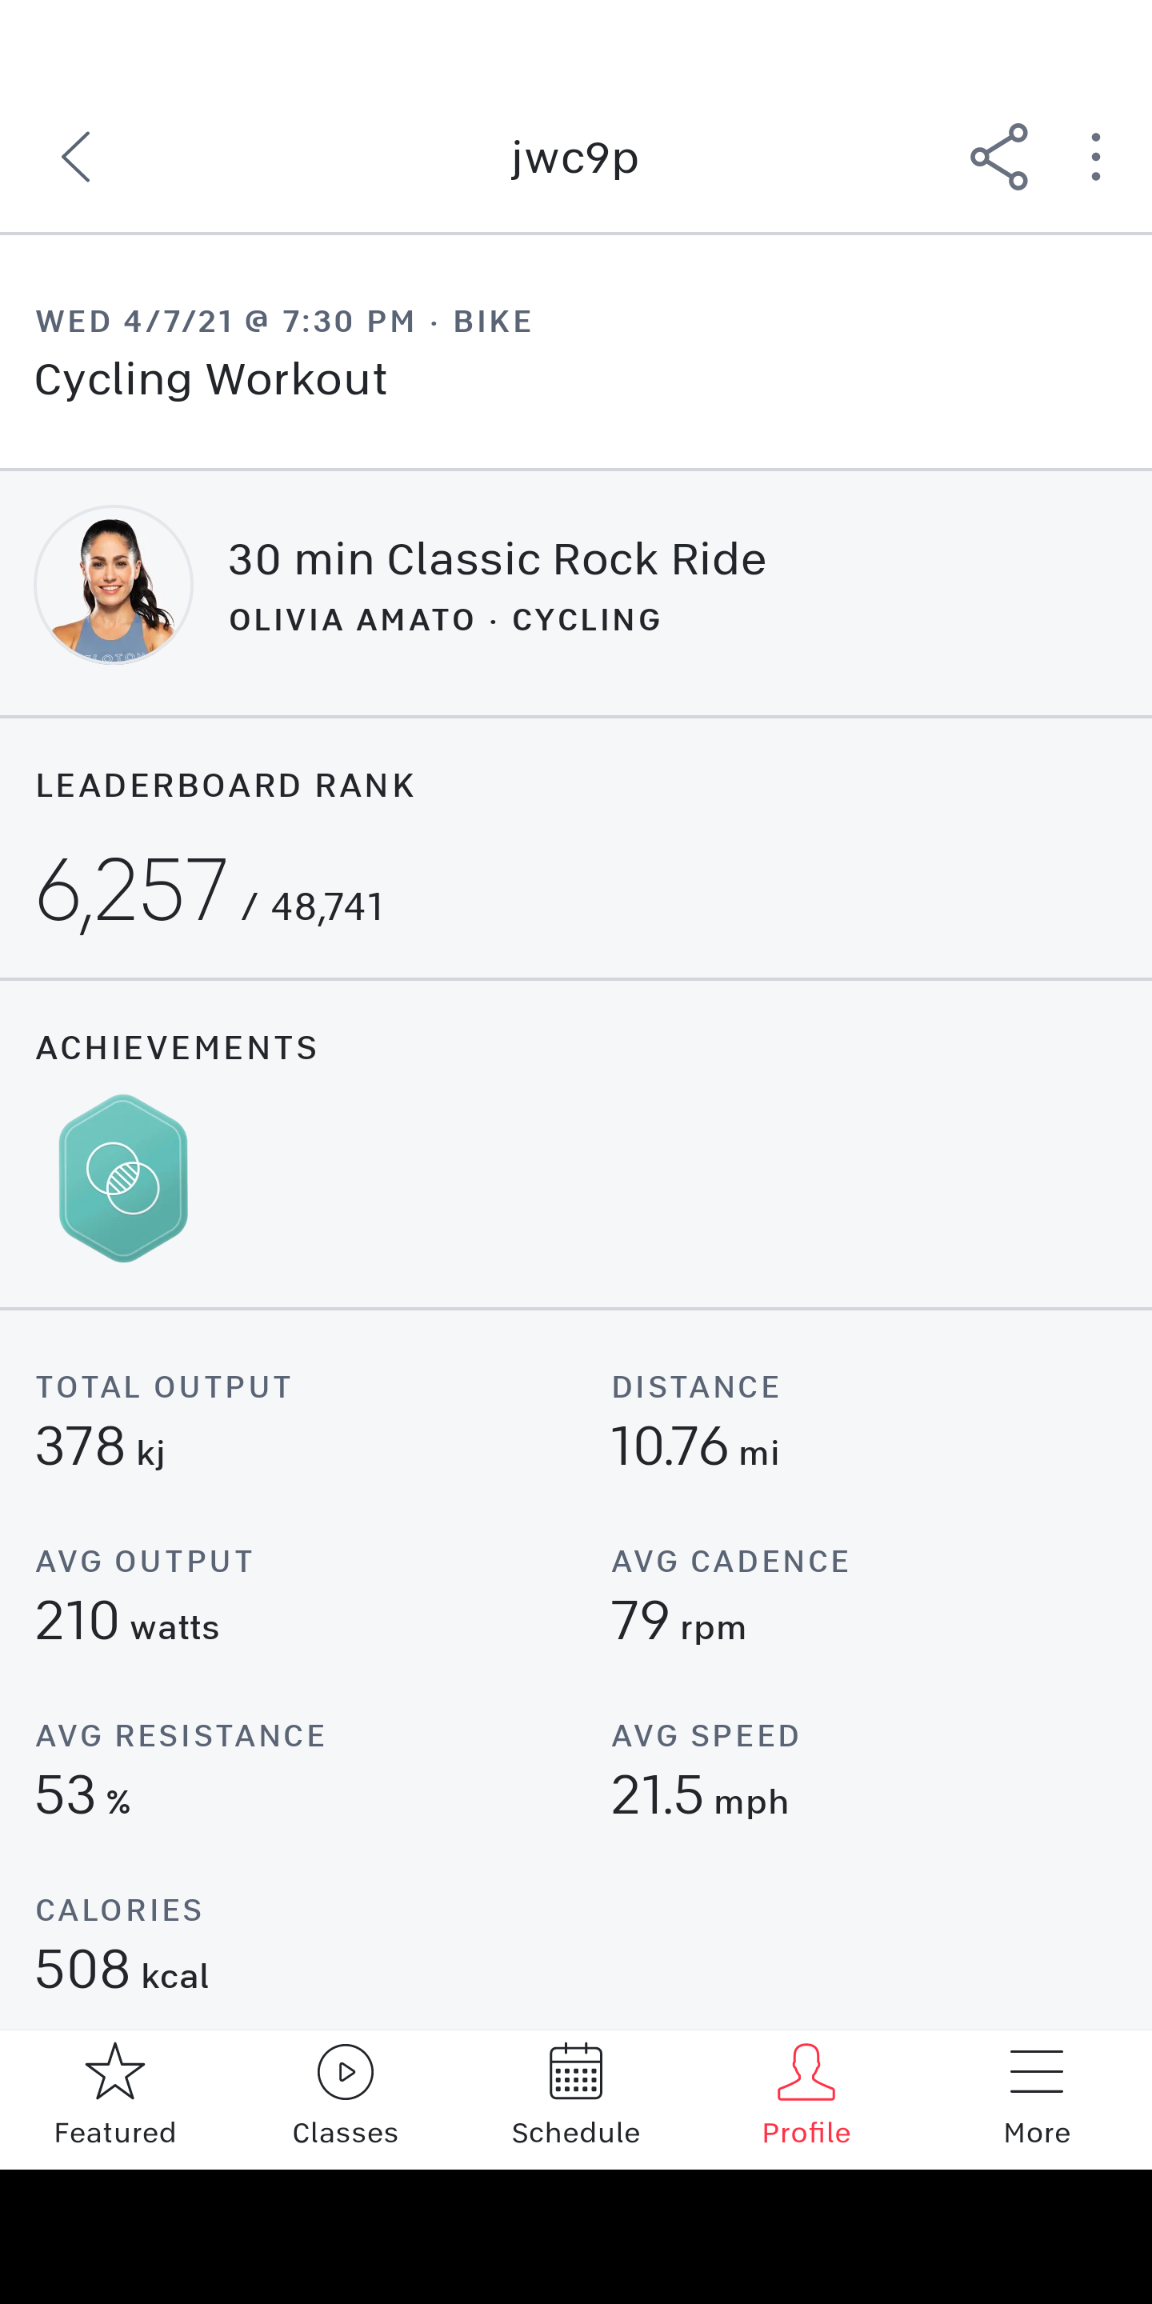Switch to the Schedule tab label
1152x2304 pixels.
576,2133
